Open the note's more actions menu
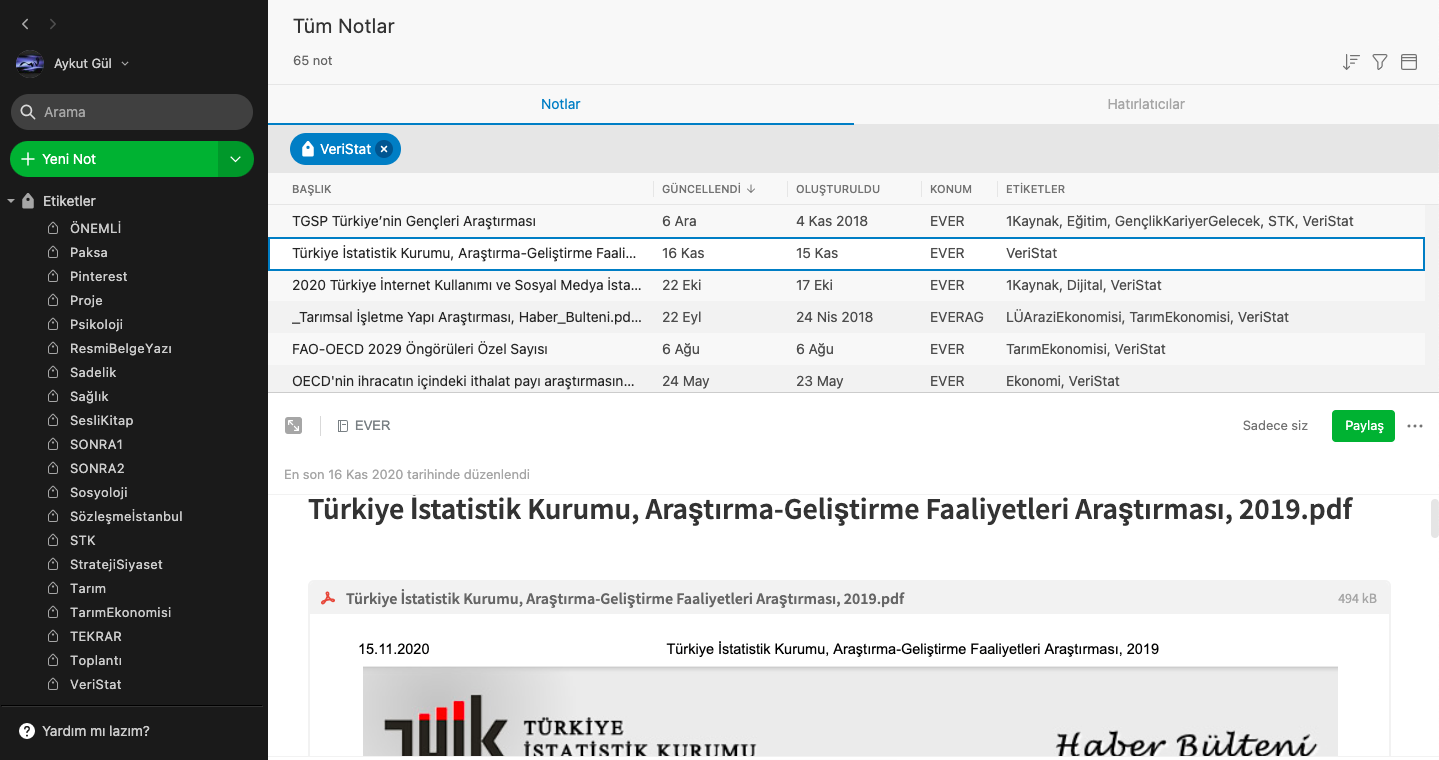The height and width of the screenshot is (760, 1439). point(1414,425)
